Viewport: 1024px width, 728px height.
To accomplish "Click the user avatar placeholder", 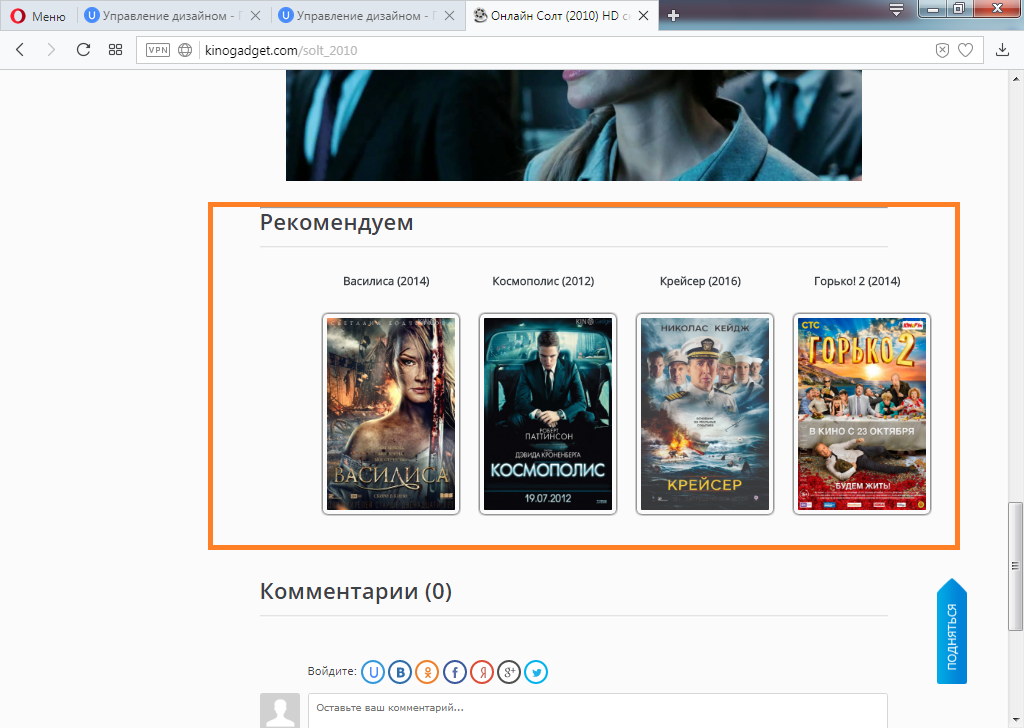I will pos(280,710).
